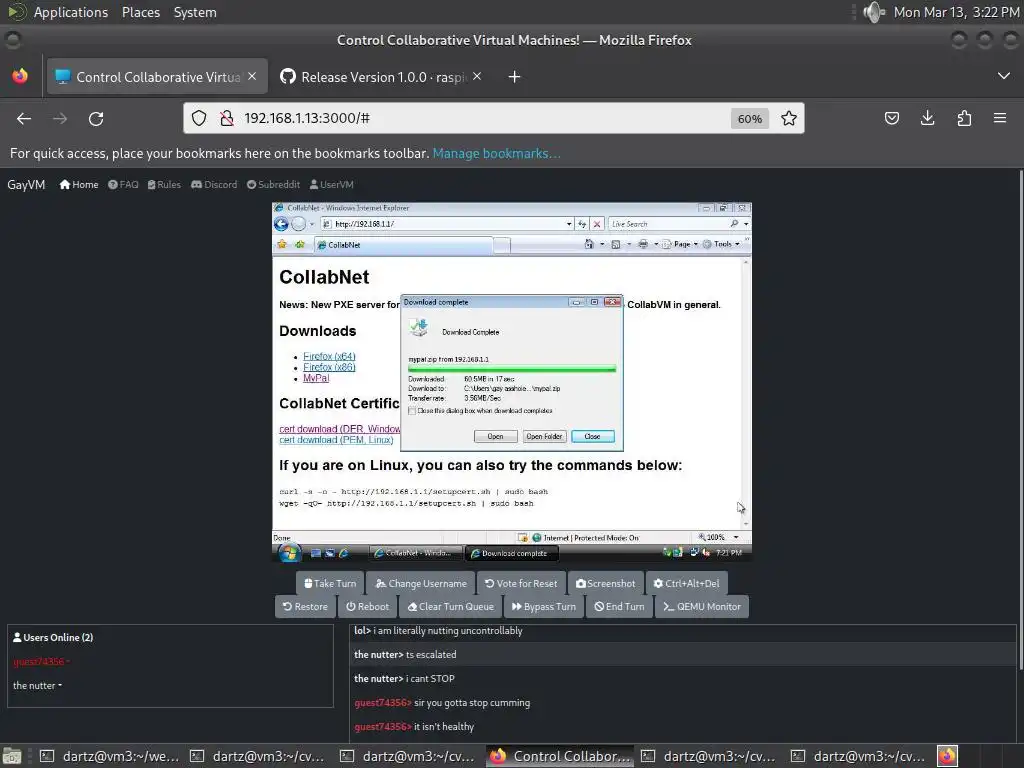Click Vote for Reset button

coord(521,583)
